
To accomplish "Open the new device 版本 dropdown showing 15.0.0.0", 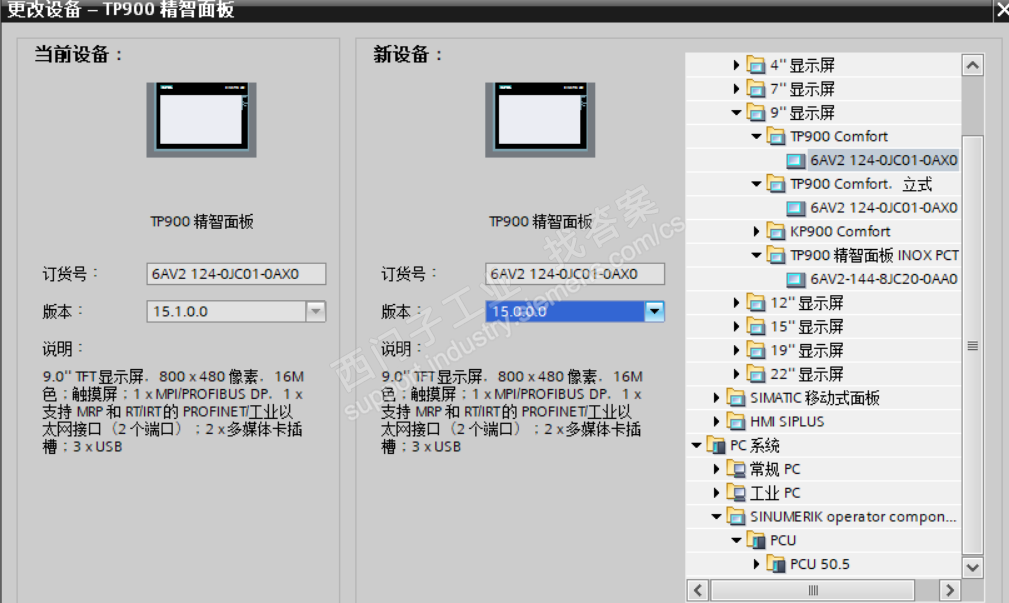I will (x=654, y=311).
